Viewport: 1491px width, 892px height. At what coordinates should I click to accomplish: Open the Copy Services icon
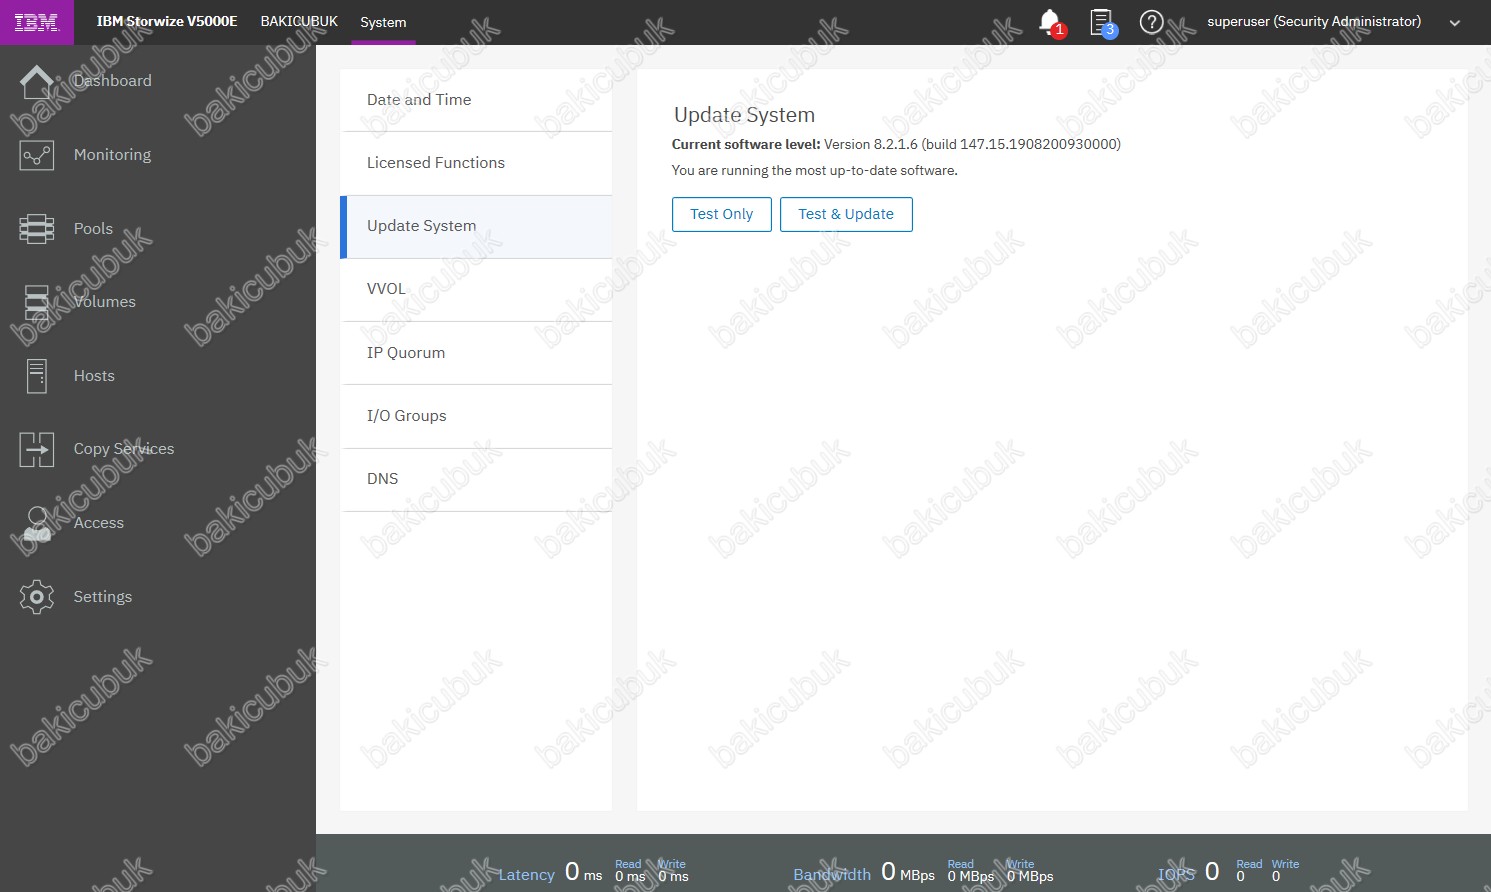pyautogui.click(x=37, y=449)
